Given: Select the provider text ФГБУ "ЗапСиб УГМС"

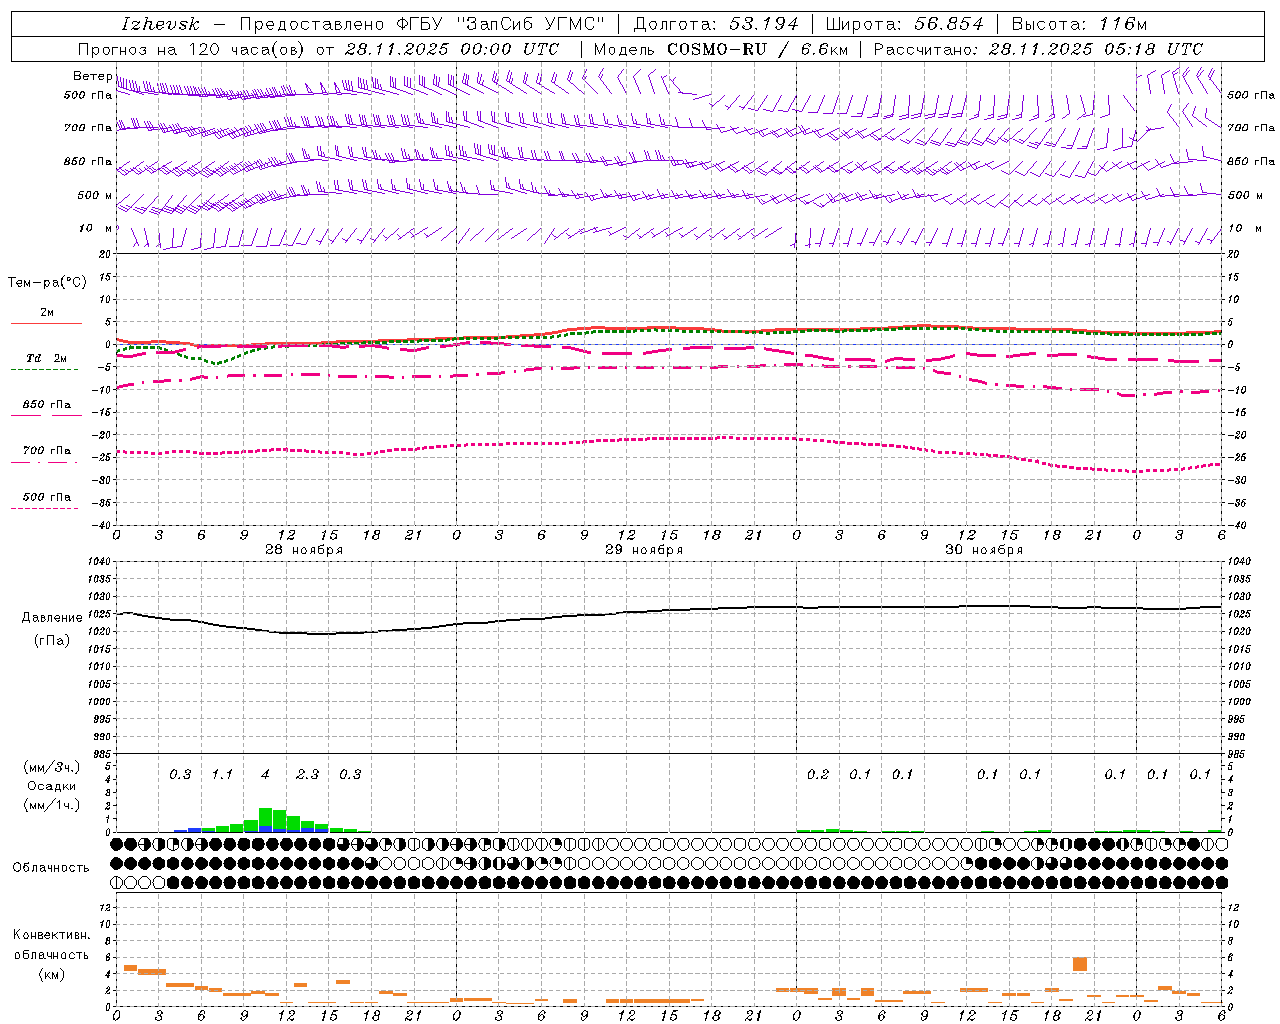Looking at the screenshot, I should click(x=500, y=24).
